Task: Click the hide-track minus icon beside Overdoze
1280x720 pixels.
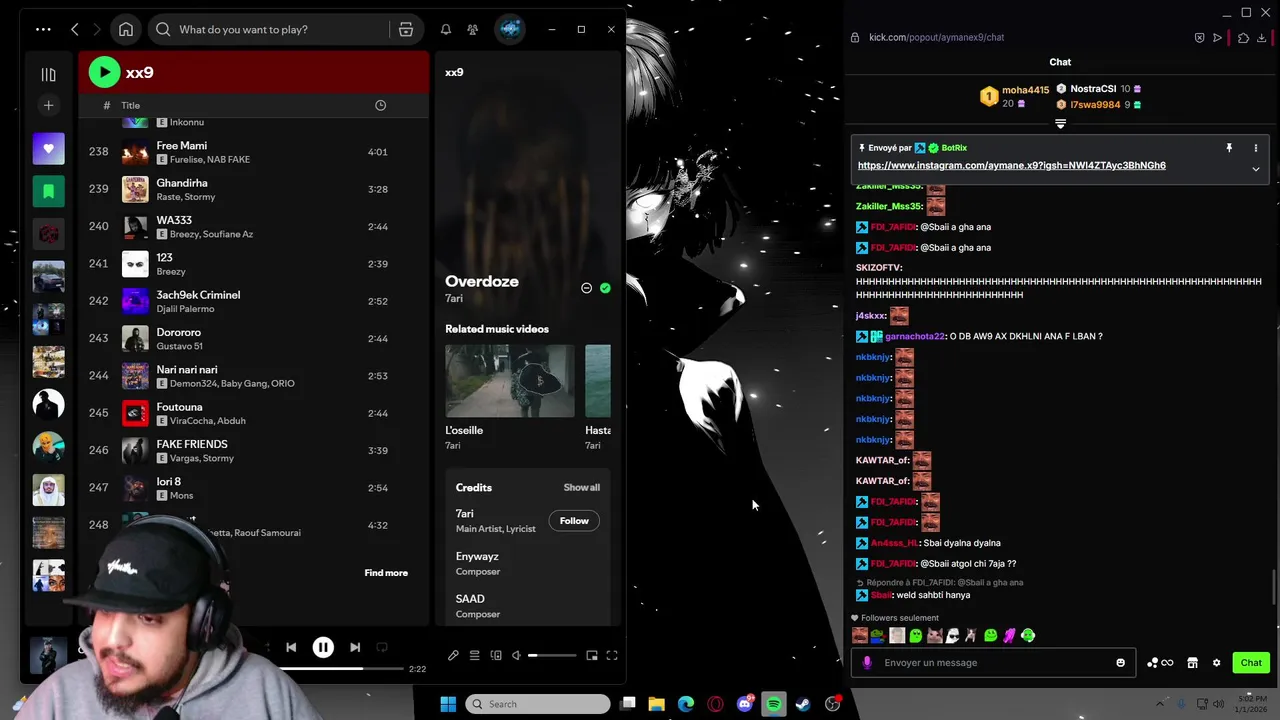Action: pos(587,288)
